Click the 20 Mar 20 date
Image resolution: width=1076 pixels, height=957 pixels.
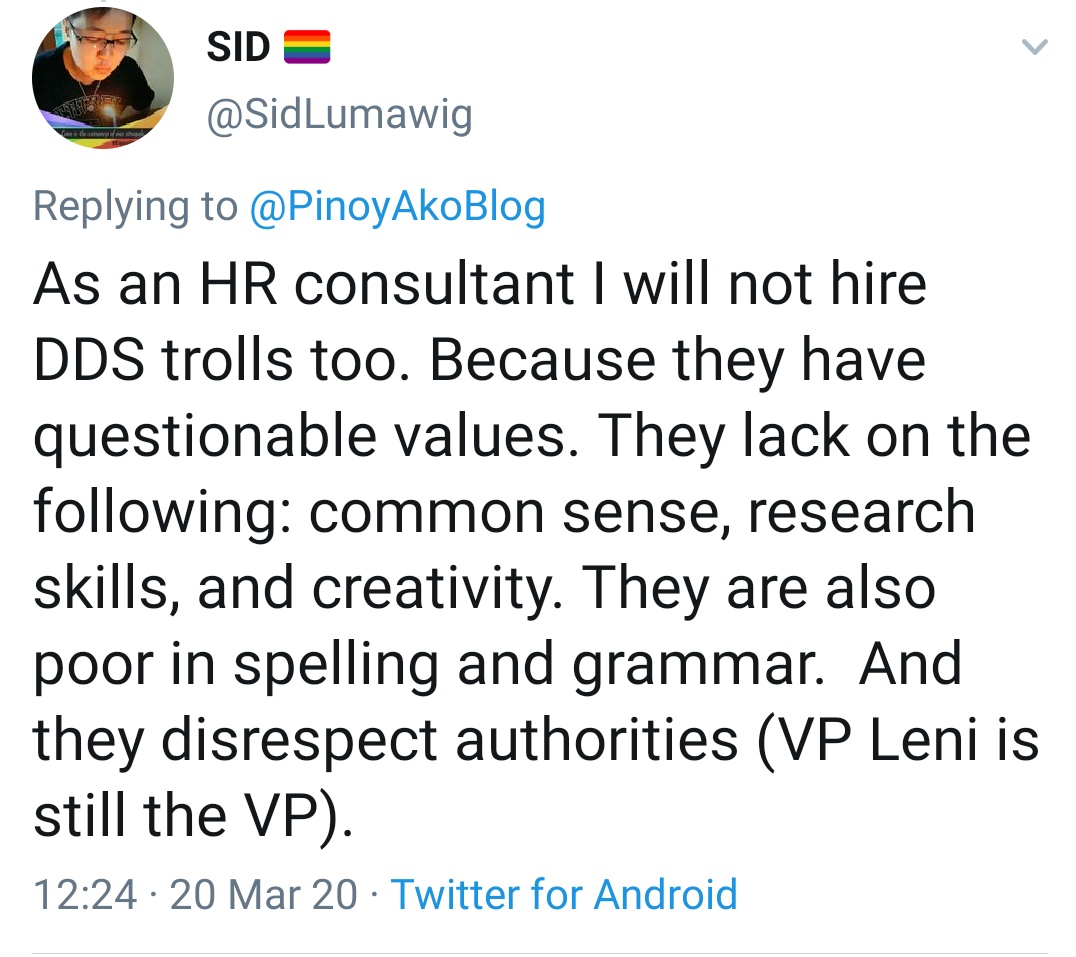[263, 893]
